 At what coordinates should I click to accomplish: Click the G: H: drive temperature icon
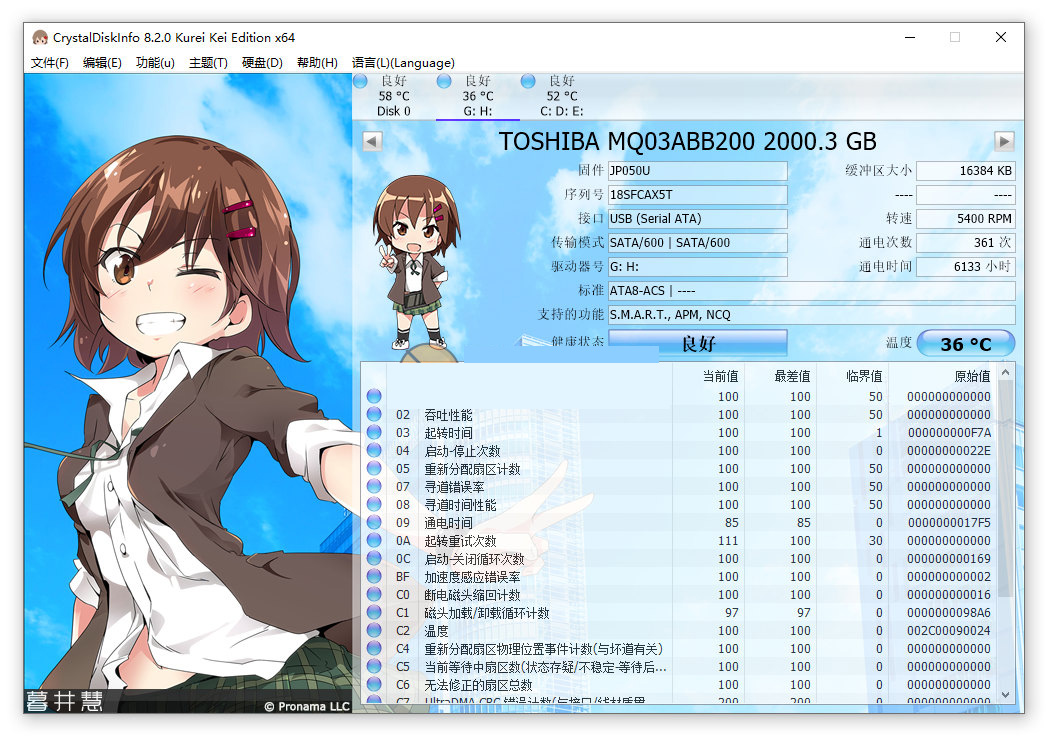pyautogui.click(x=444, y=81)
